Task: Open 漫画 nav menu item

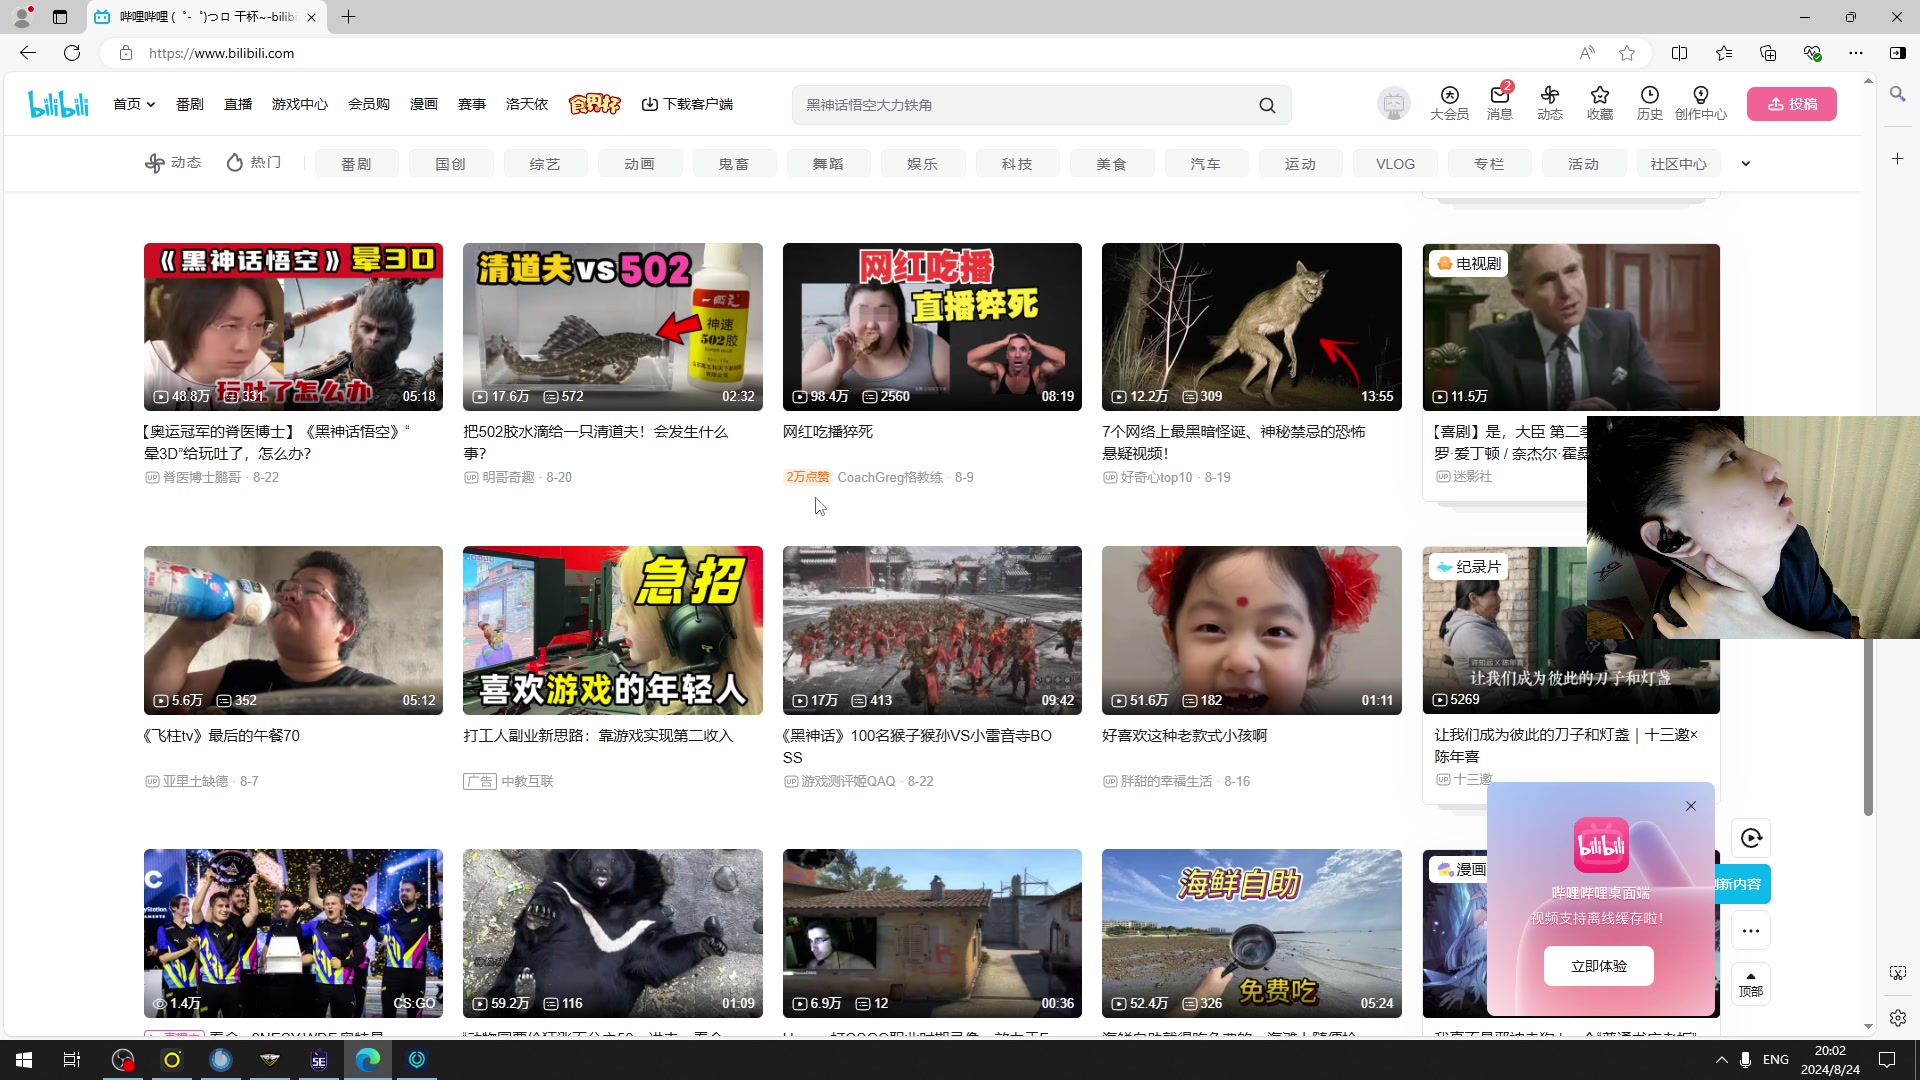Action: (x=424, y=104)
